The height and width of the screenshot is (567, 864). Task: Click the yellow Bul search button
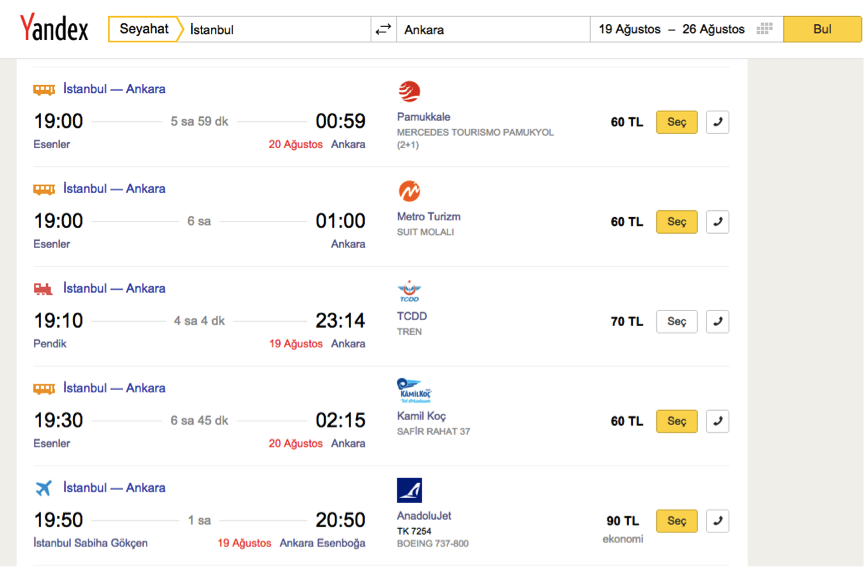[822, 29]
